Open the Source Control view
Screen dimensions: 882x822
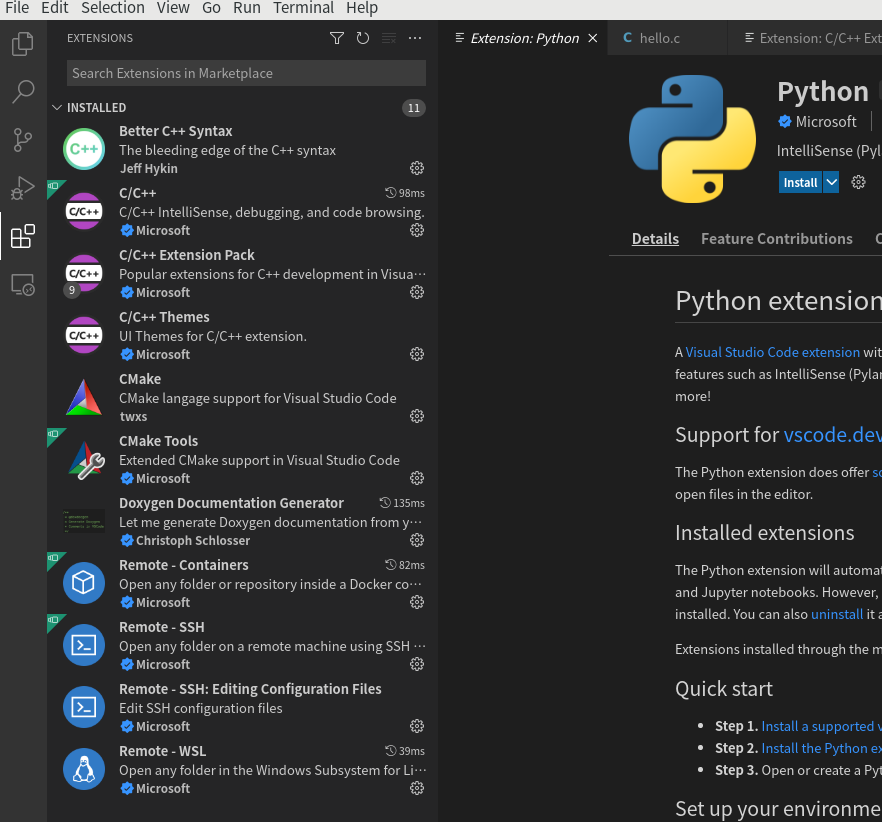23,140
